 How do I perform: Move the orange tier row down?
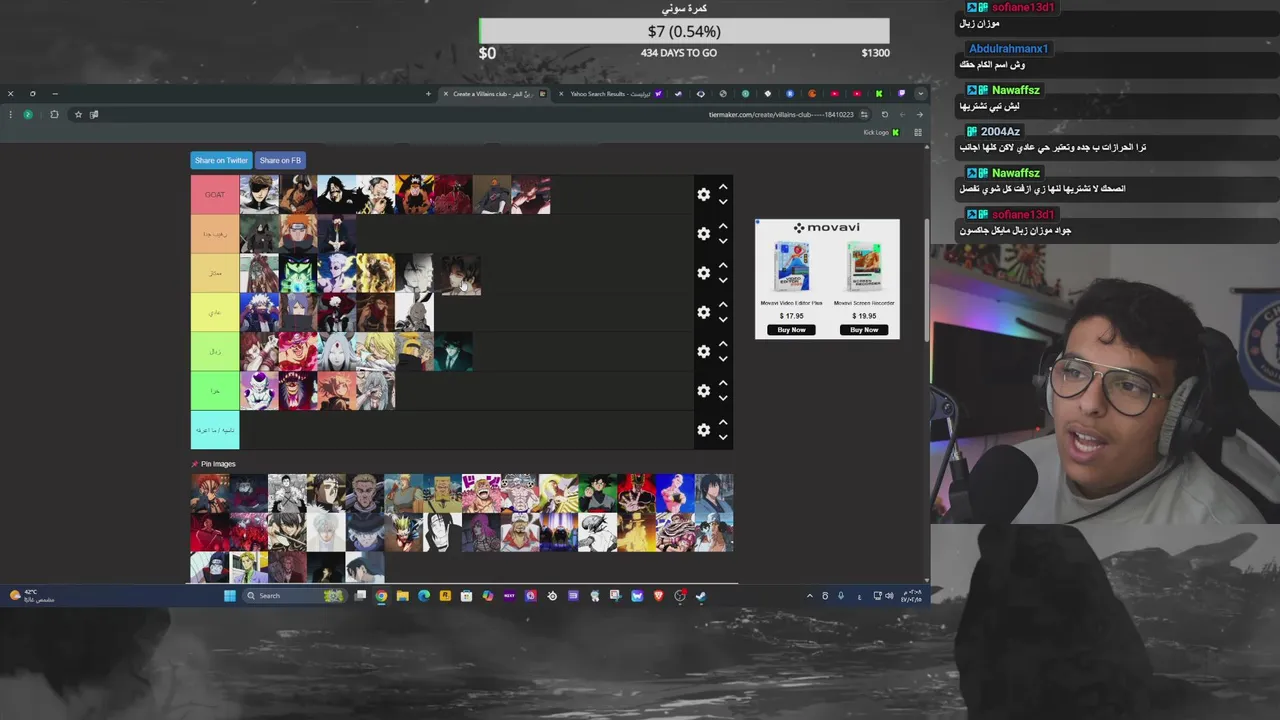723,241
